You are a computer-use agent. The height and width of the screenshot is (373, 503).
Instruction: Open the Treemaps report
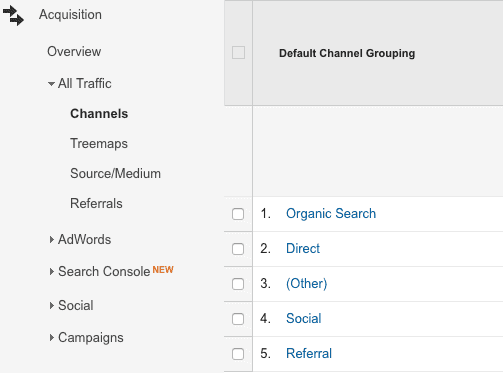(x=99, y=144)
